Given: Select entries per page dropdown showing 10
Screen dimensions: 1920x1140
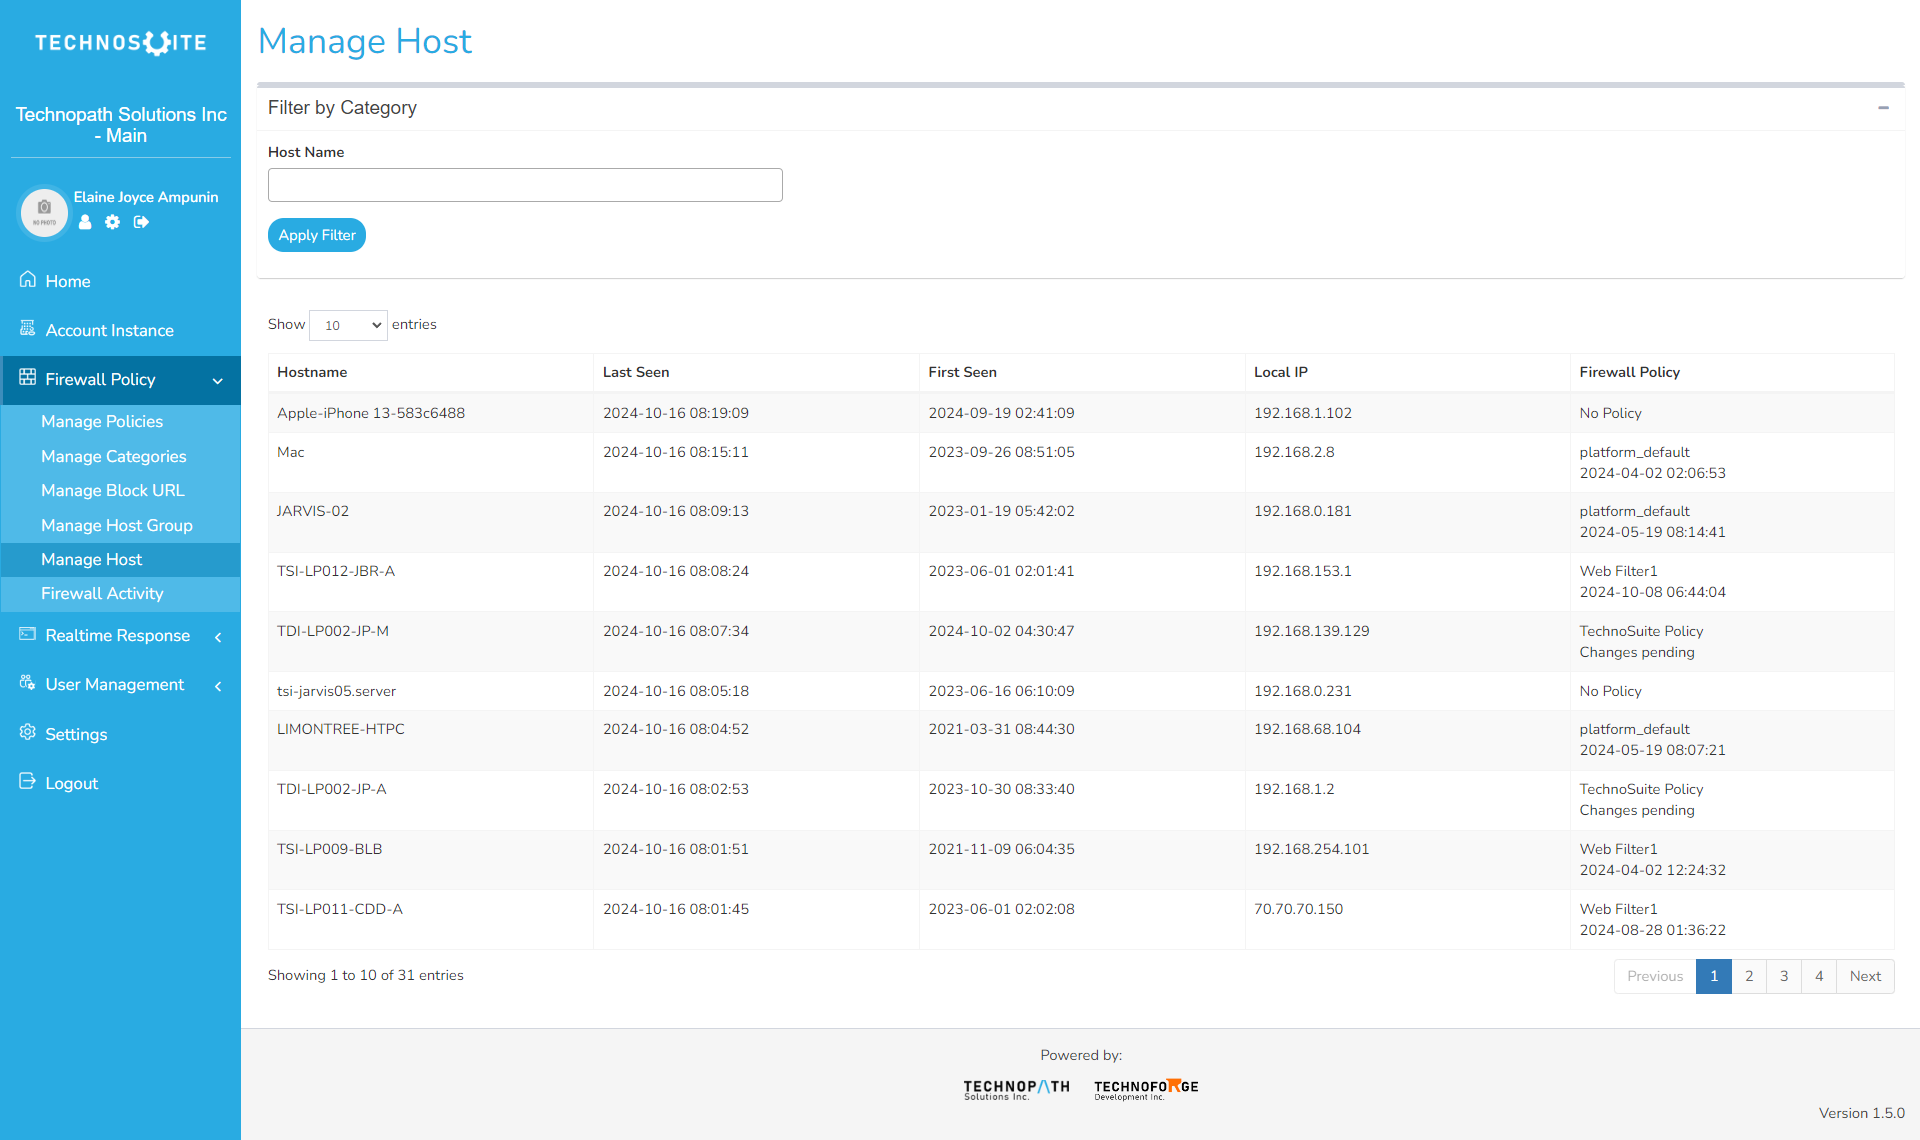Looking at the screenshot, I should (347, 324).
